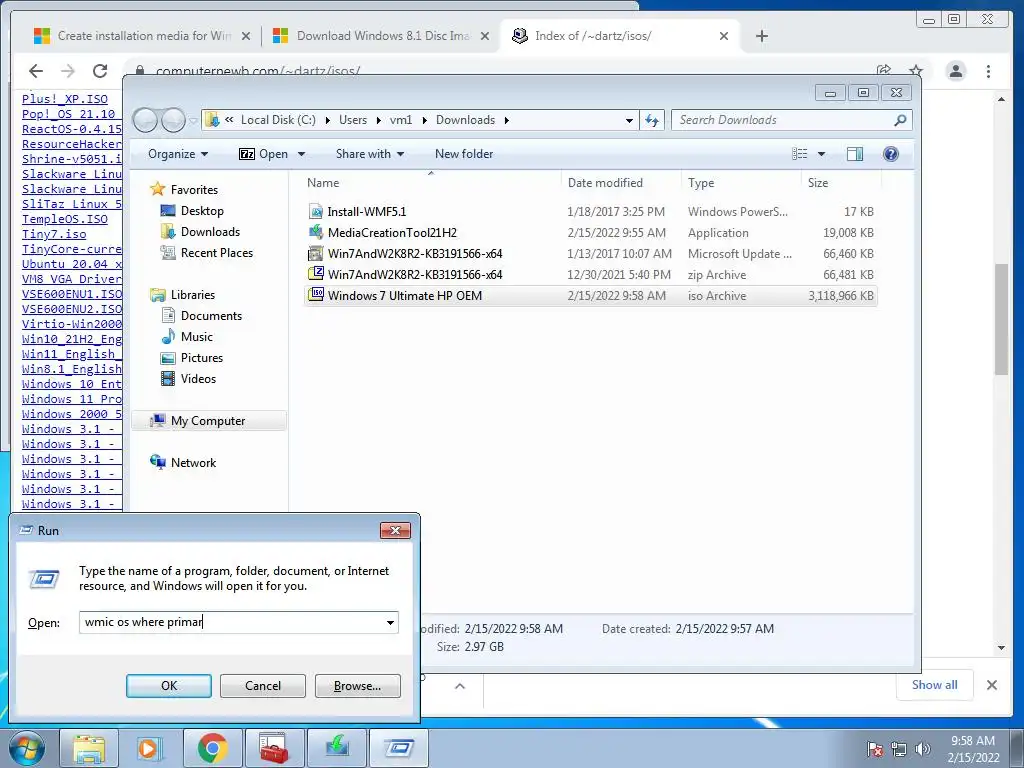Click the Run dialog Open text field
The image size is (1024, 768).
tap(232, 622)
